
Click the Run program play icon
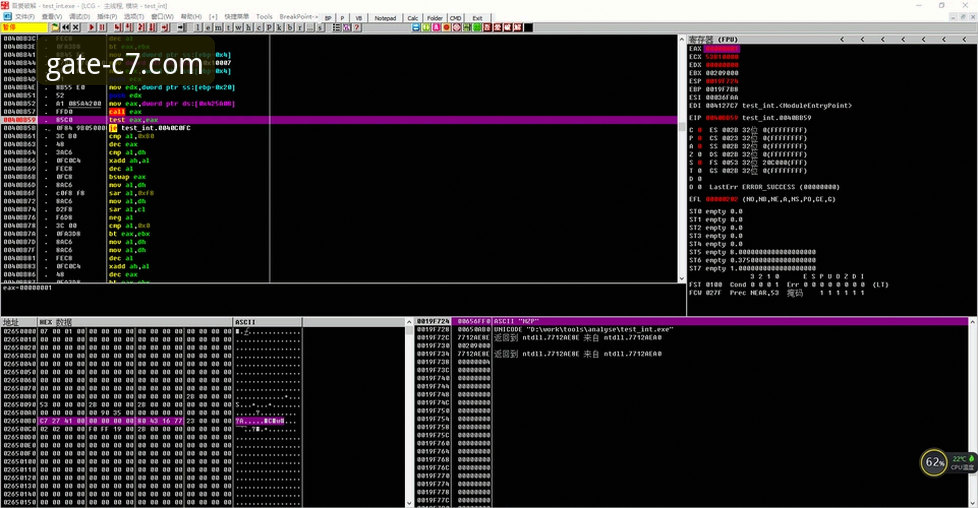[90, 28]
